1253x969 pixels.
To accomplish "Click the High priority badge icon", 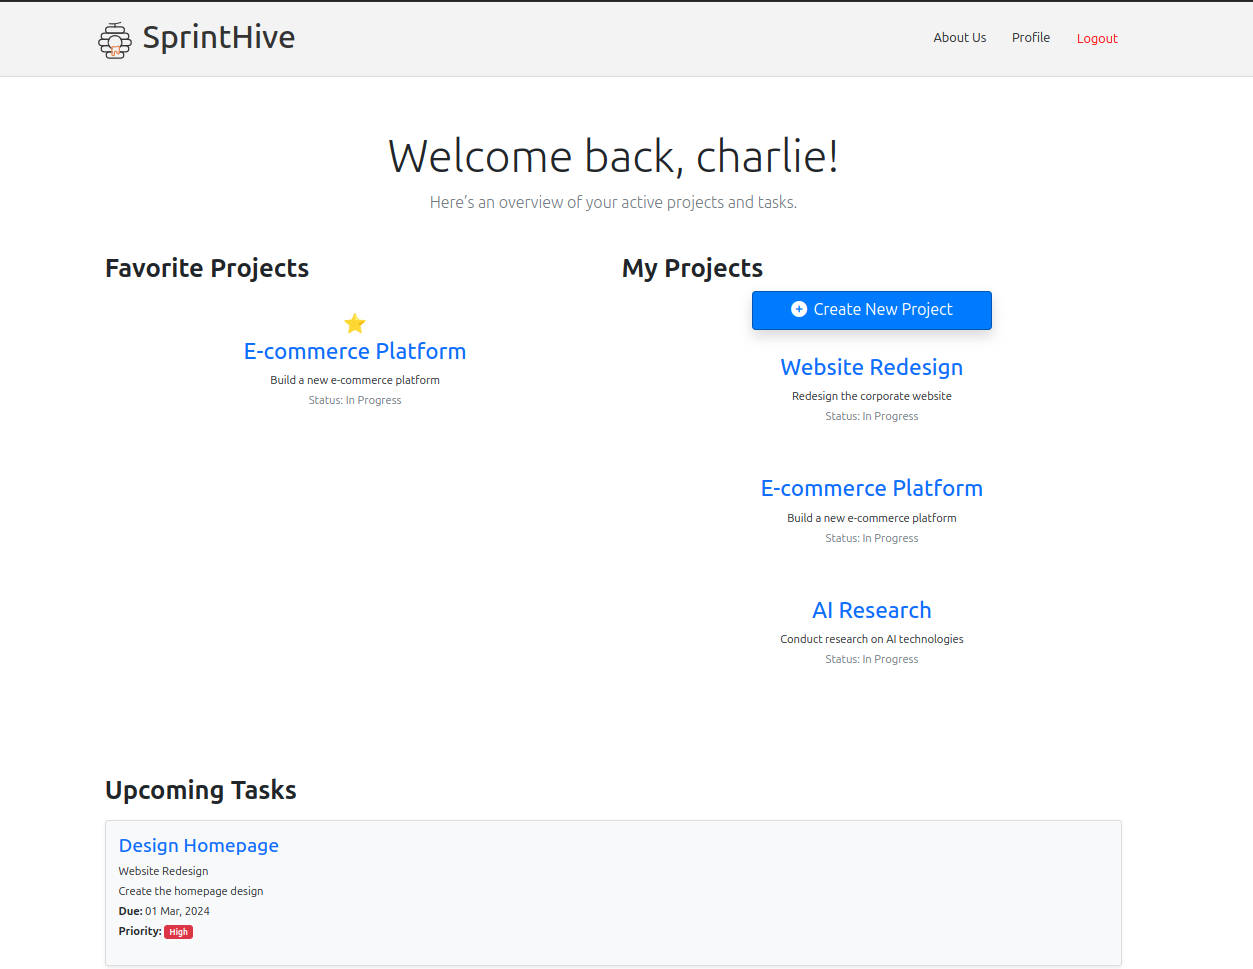I will (x=178, y=931).
